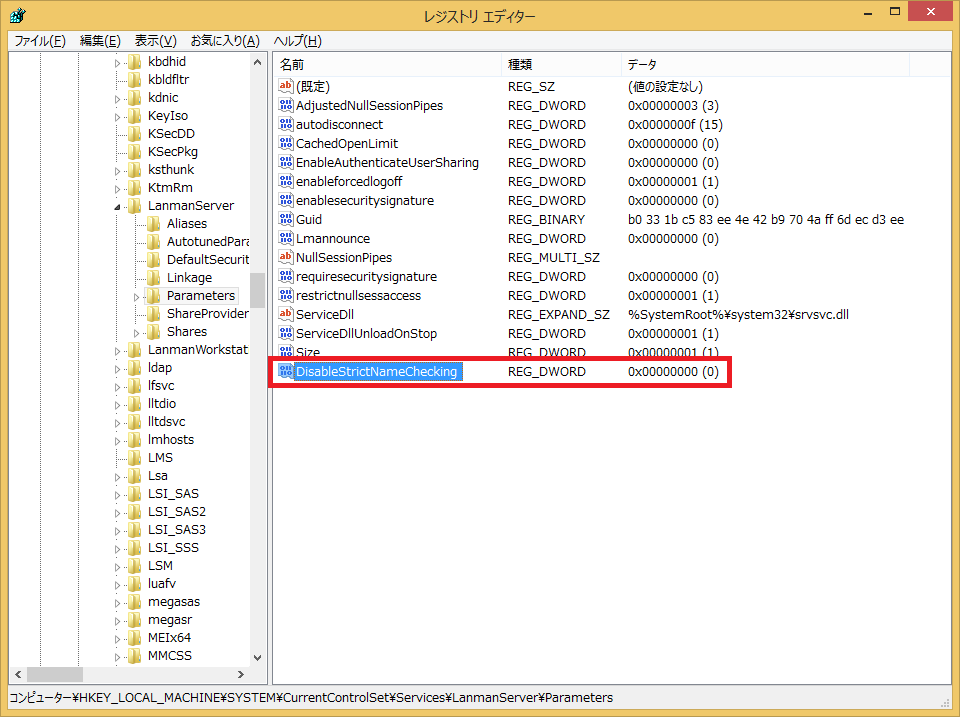Select the requiresecuritysignature value
The image size is (960, 717).
pos(366,277)
